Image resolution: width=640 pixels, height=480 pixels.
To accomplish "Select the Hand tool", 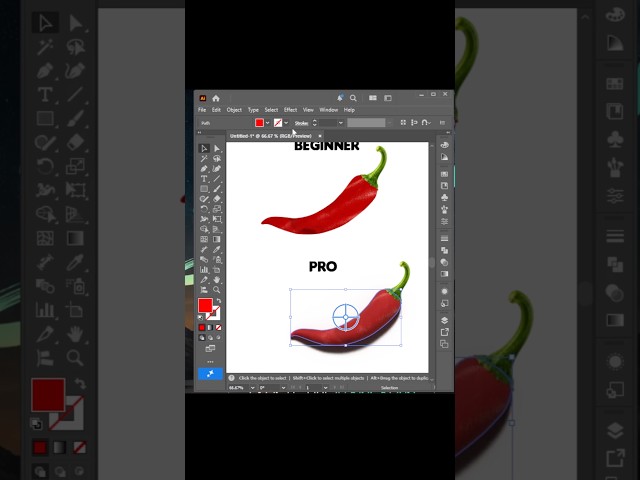I will point(217,280).
